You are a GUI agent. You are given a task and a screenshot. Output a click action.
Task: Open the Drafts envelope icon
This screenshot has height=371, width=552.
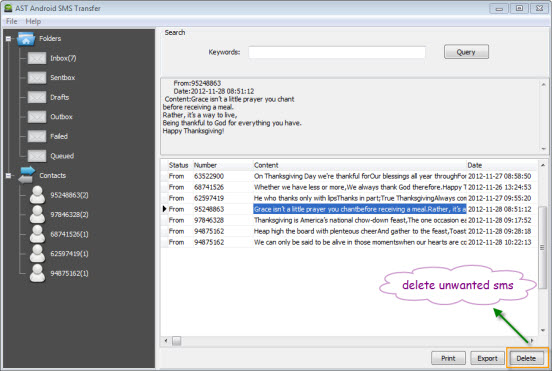(x=37, y=97)
